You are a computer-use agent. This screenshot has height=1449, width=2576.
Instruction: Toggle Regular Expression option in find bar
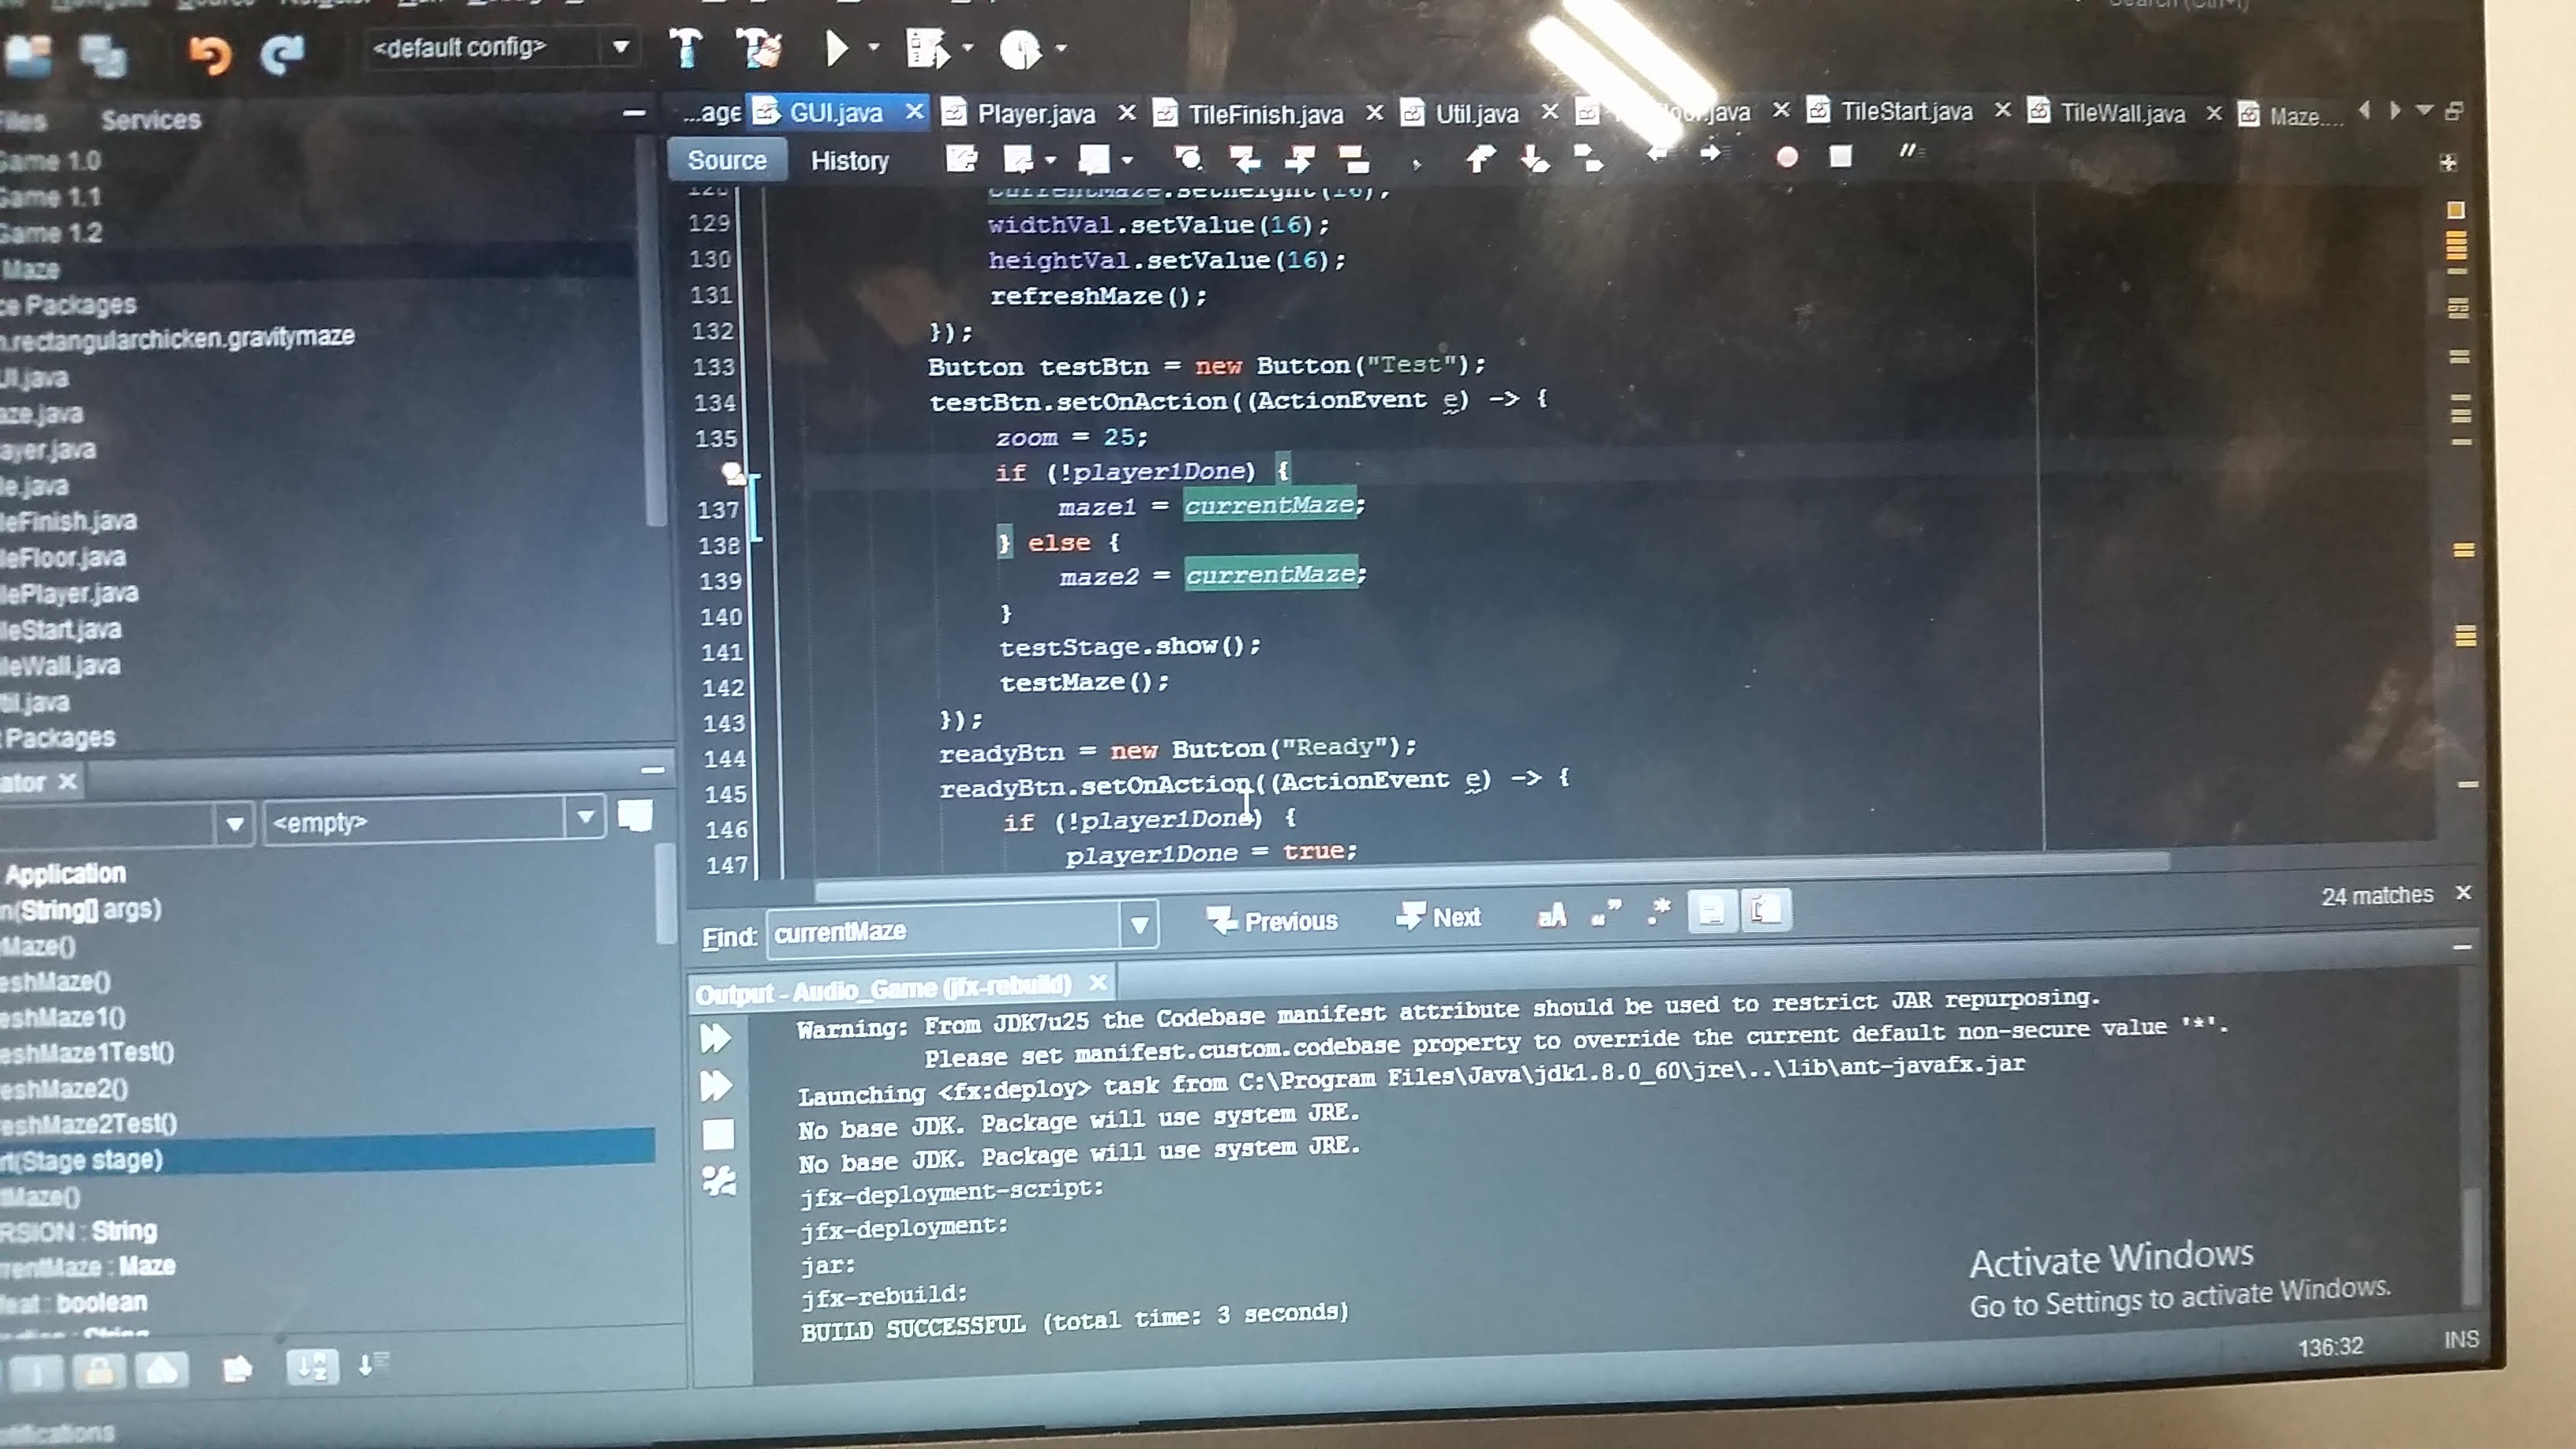(1658, 911)
